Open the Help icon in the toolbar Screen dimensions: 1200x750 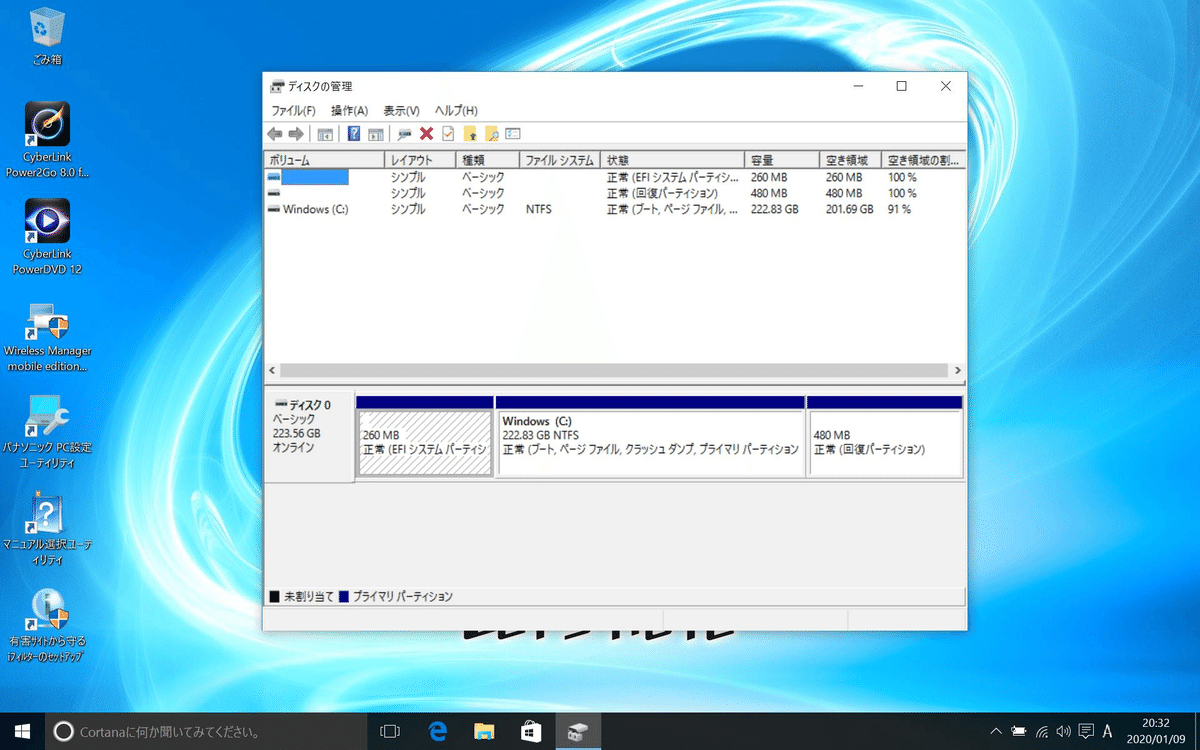(354, 133)
